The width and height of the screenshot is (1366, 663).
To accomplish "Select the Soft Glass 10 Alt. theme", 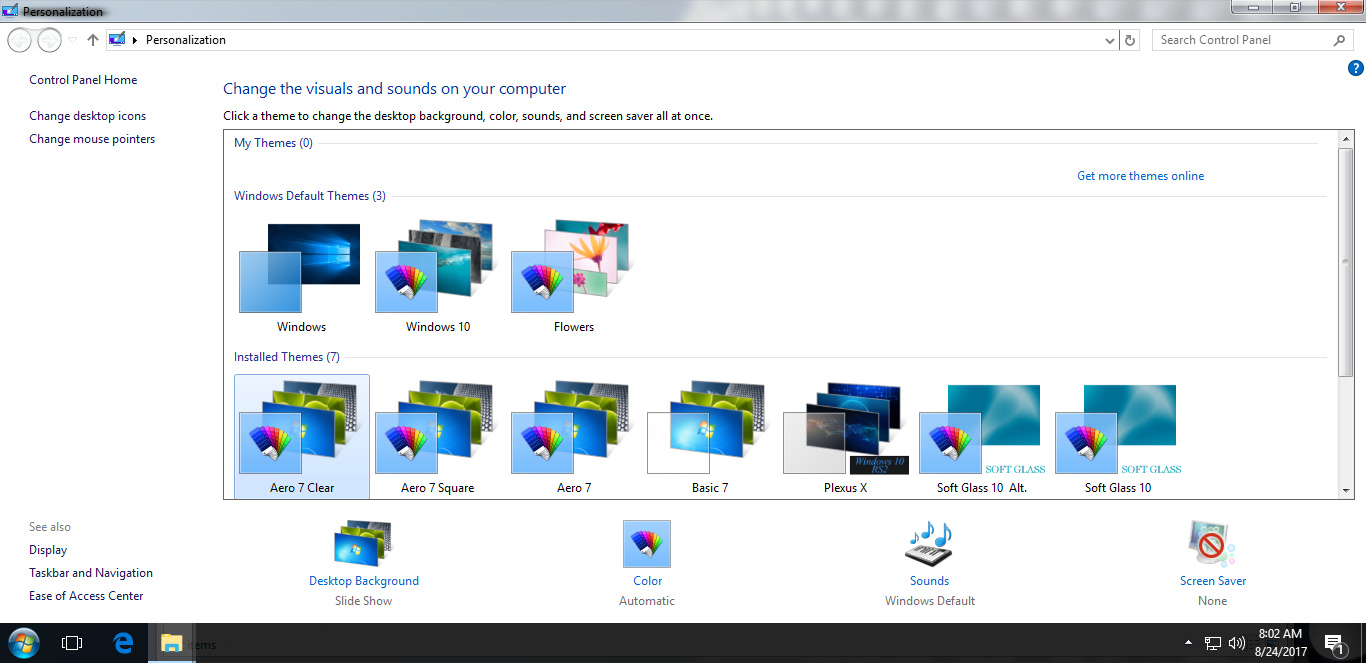I will [x=982, y=436].
